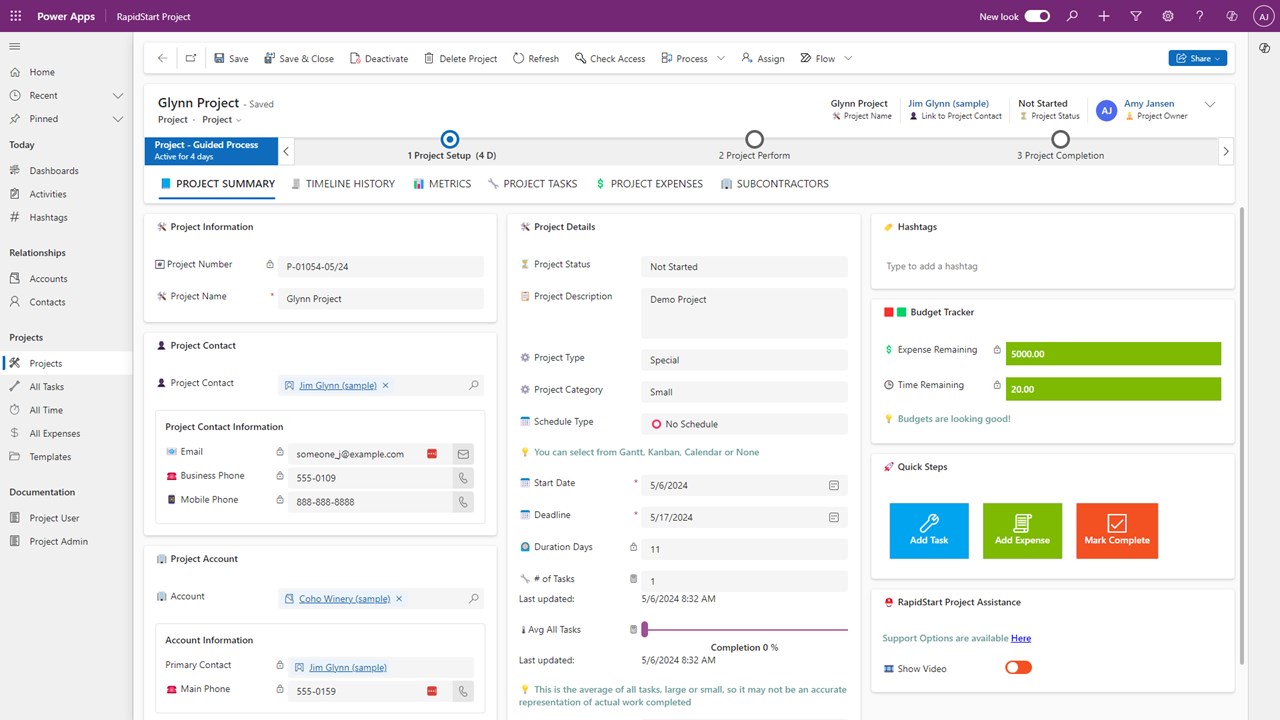The height and width of the screenshot is (720, 1280).
Task: Collapse navigation with the hamburger icon
Action: [15, 46]
